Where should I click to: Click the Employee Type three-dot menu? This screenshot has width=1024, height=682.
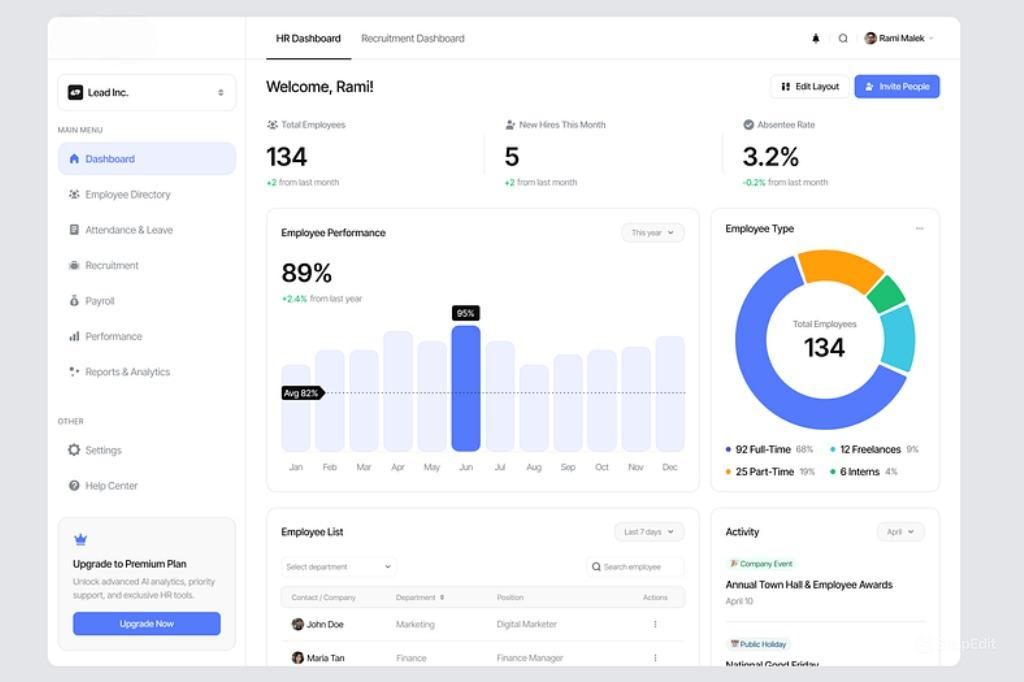pos(919,229)
